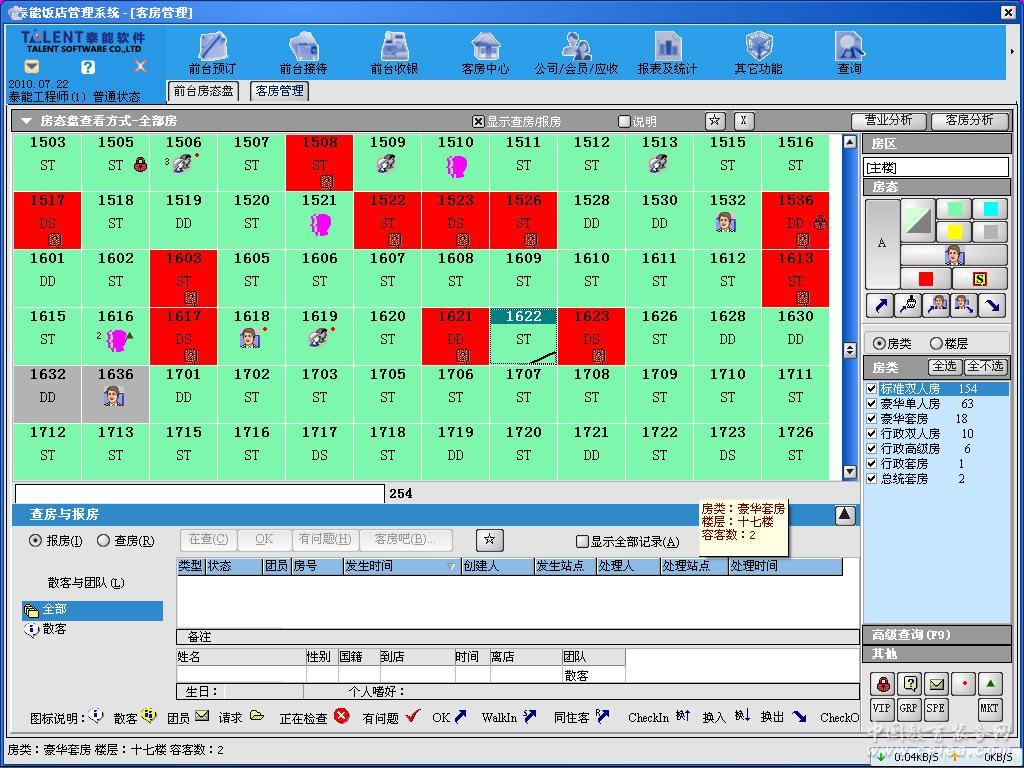Click the 查询 search icon in toolbar

[849, 53]
